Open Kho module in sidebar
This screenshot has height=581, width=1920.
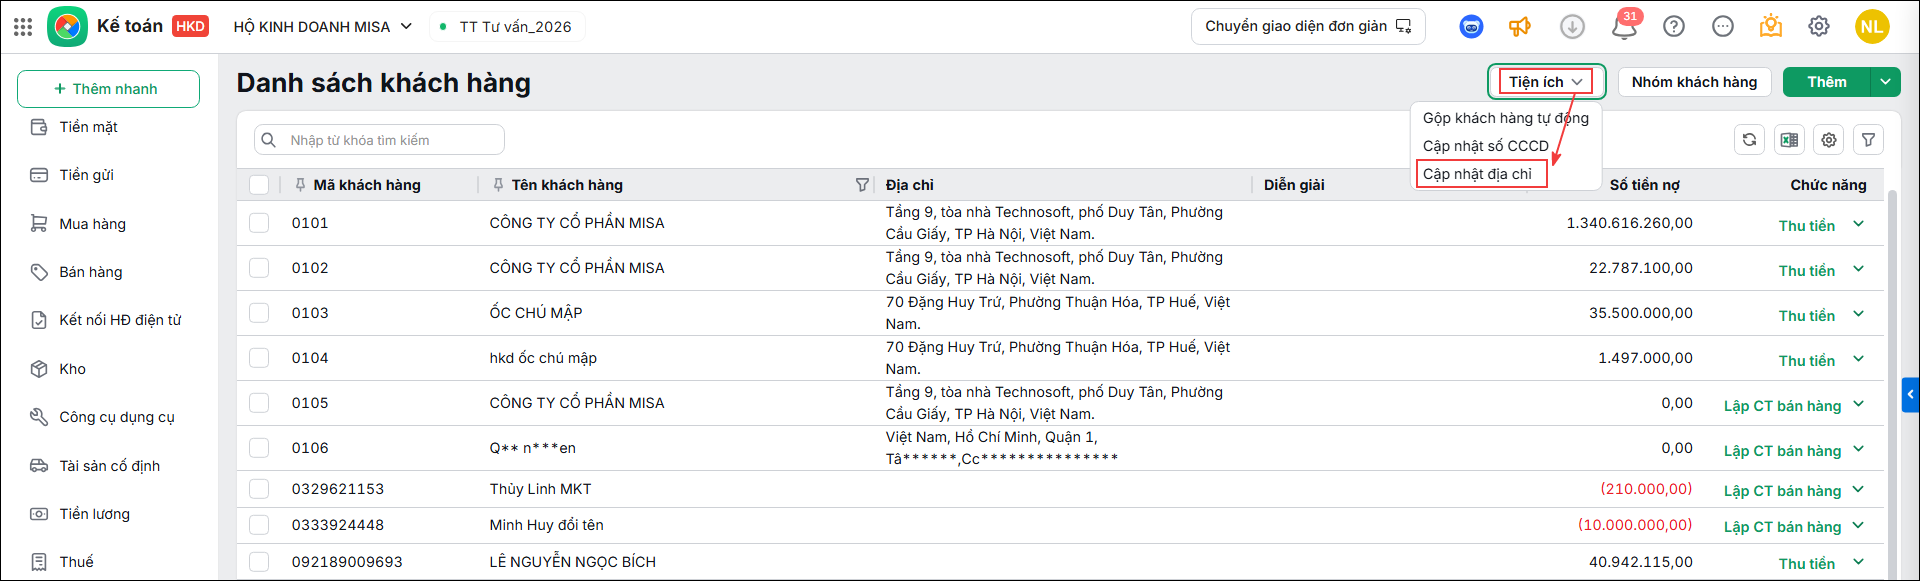coord(72,369)
